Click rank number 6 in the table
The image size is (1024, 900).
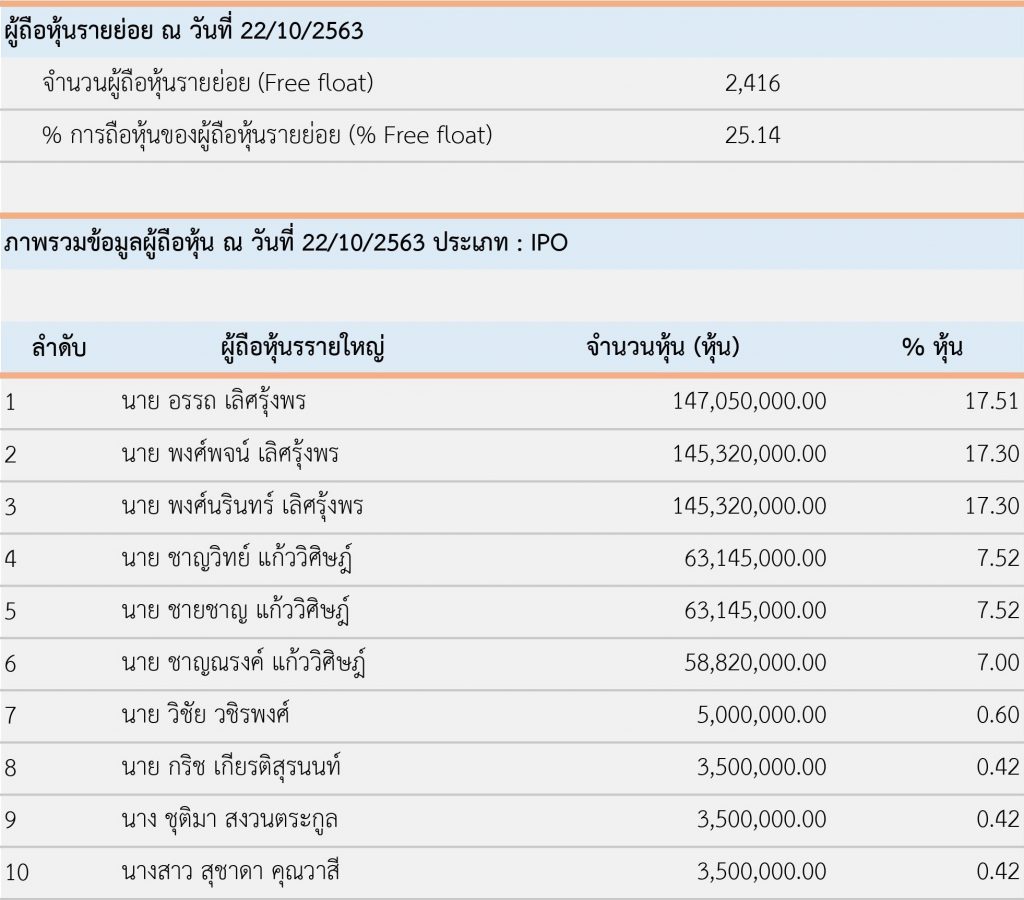point(10,664)
